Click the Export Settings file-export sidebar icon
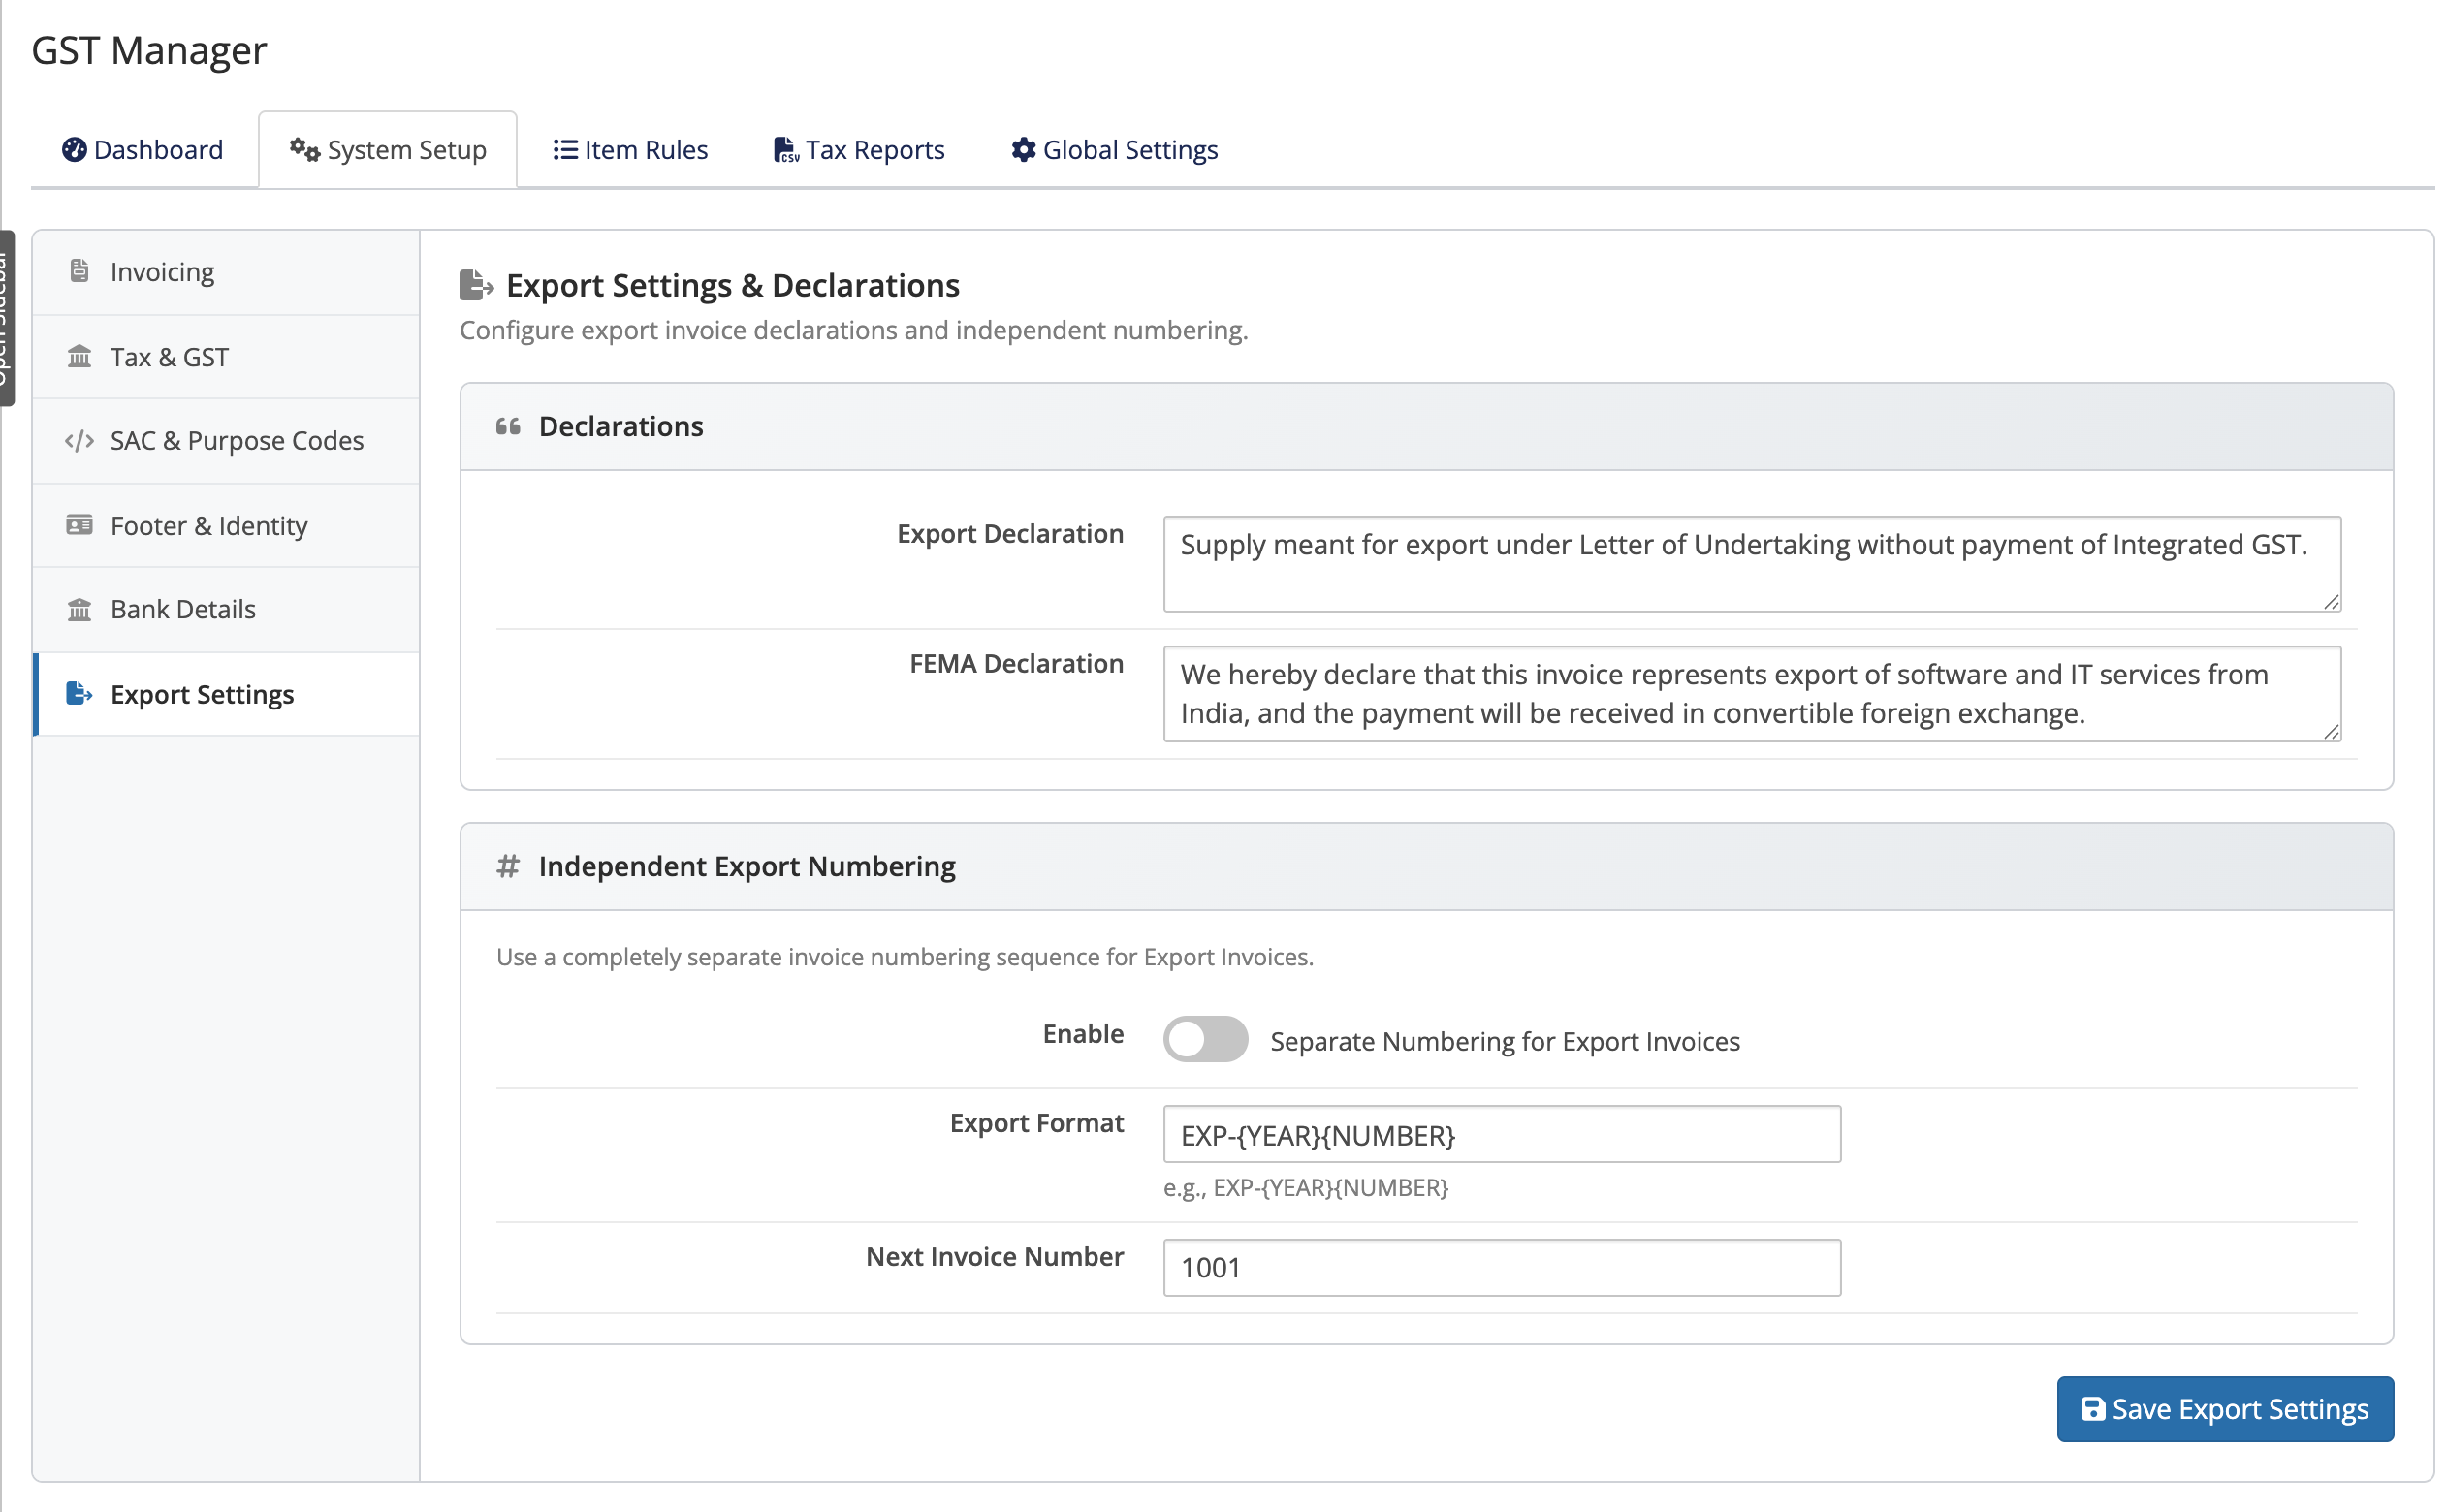 pos(79,694)
